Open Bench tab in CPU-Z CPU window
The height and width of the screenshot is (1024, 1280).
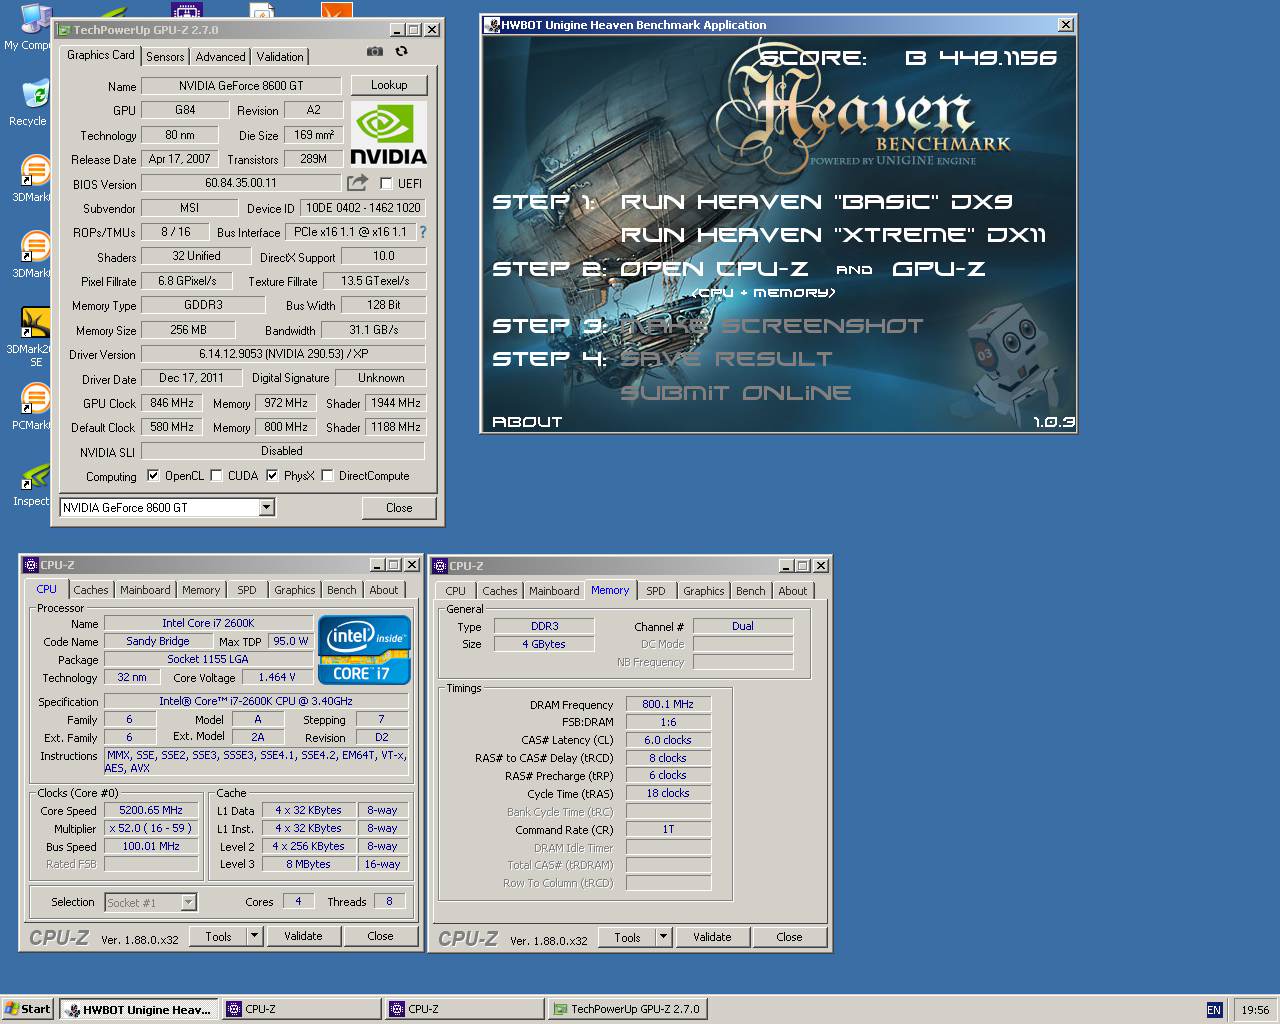coord(342,590)
